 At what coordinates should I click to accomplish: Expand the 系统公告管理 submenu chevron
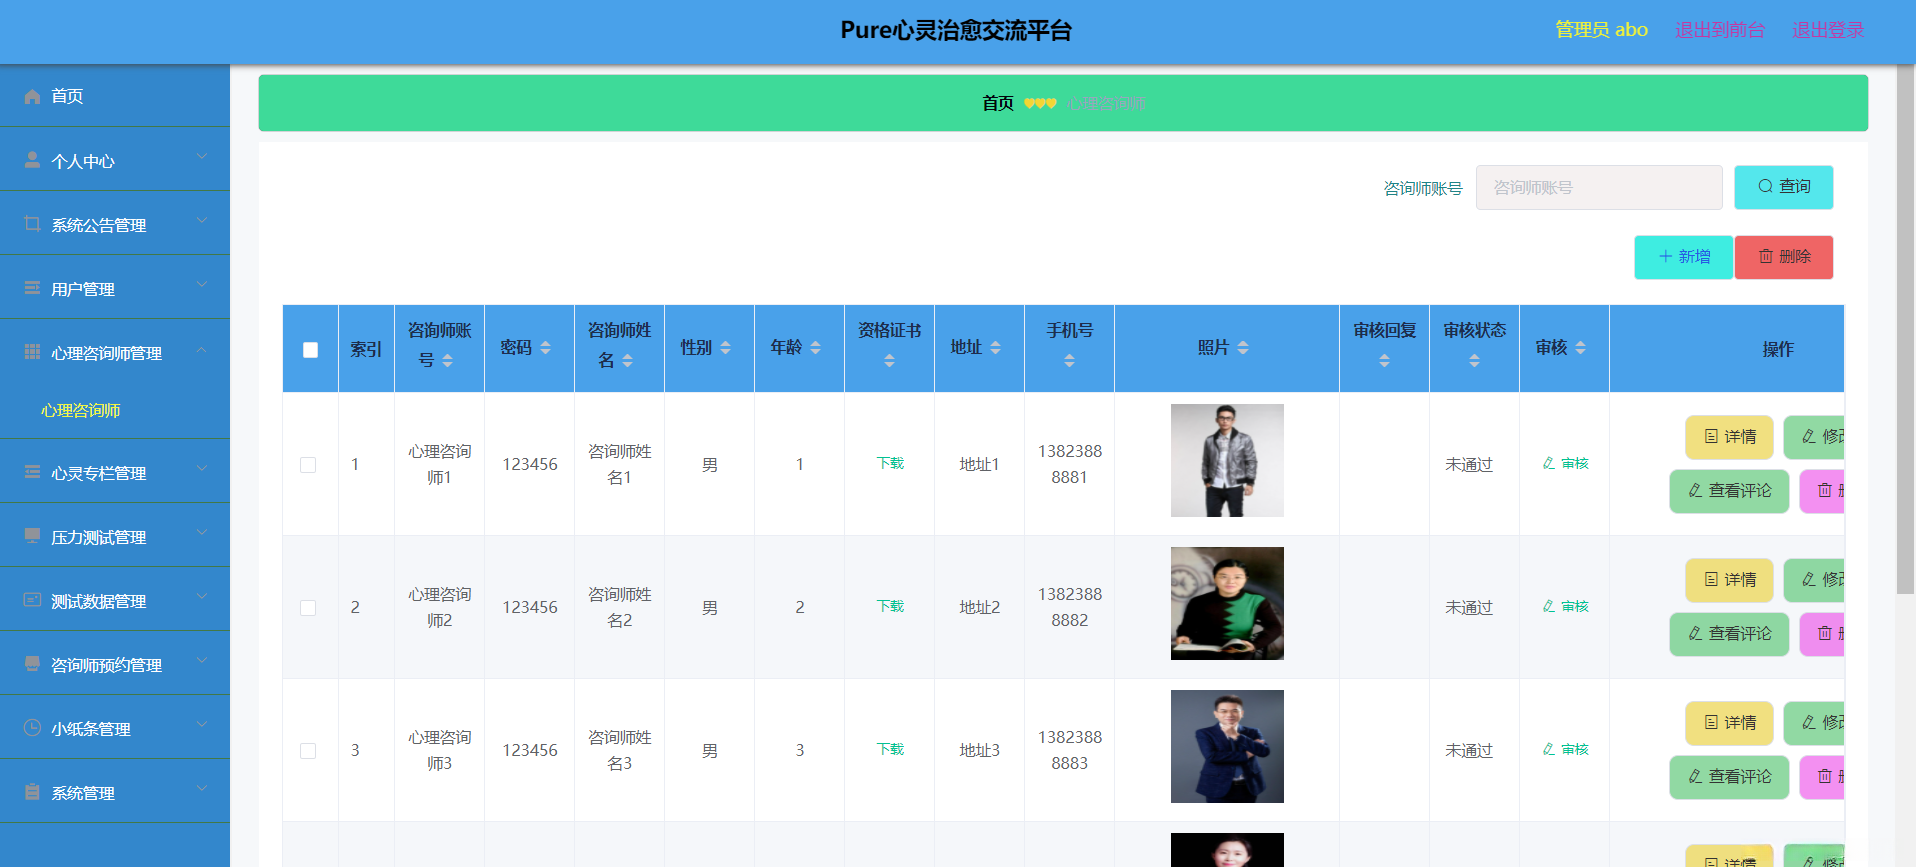(202, 221)
